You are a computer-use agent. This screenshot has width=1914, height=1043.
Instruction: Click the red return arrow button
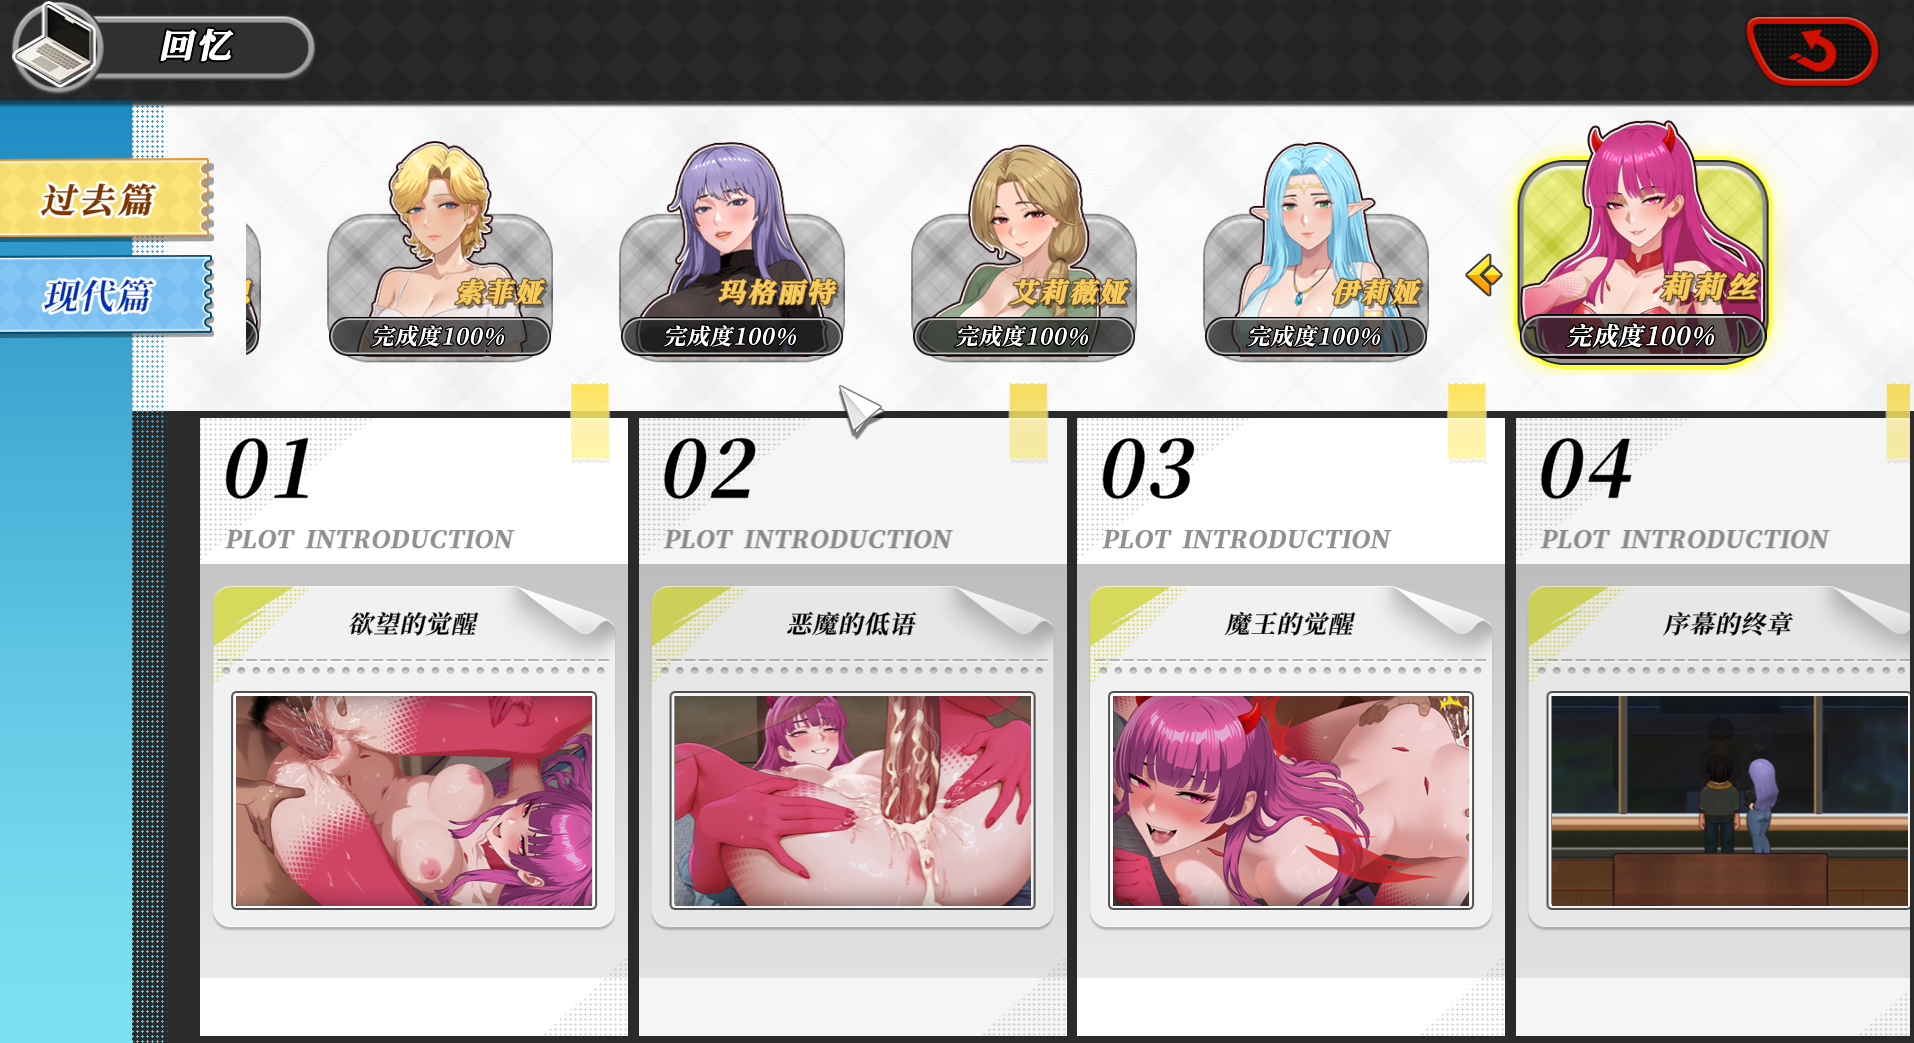(x=1812, y=50)
